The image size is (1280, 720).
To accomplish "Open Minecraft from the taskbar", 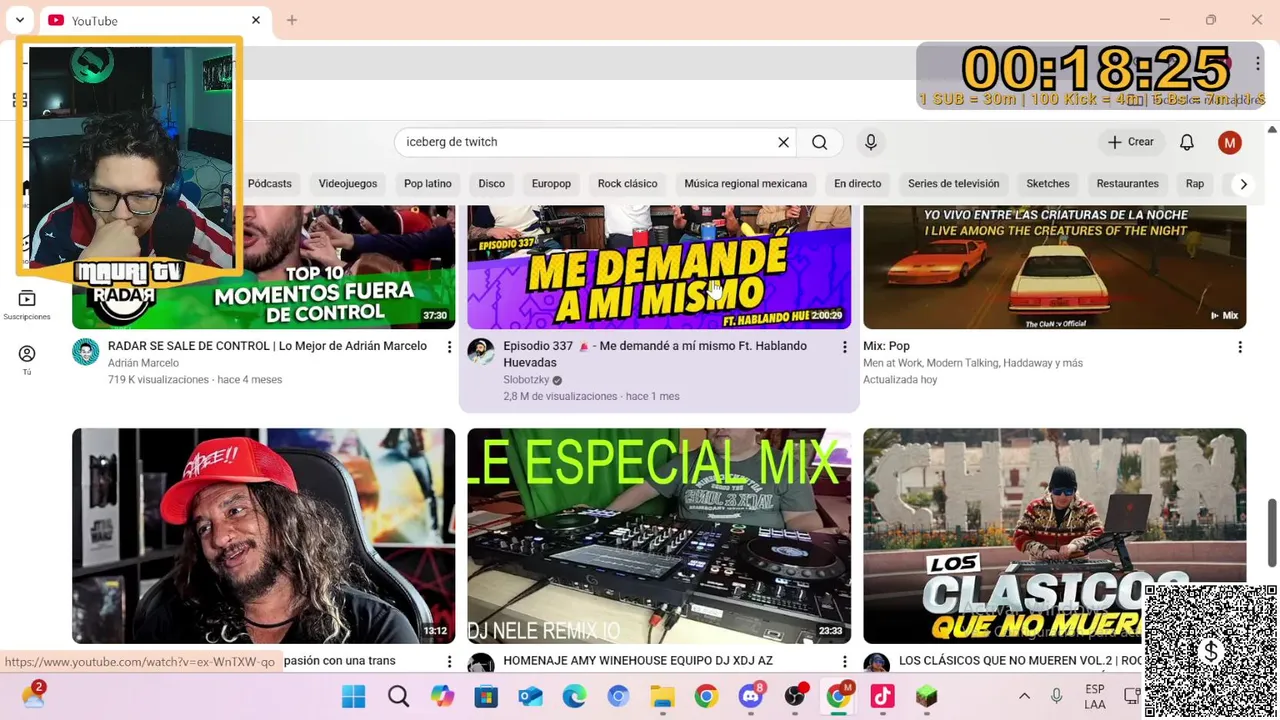I will (926, 697).
